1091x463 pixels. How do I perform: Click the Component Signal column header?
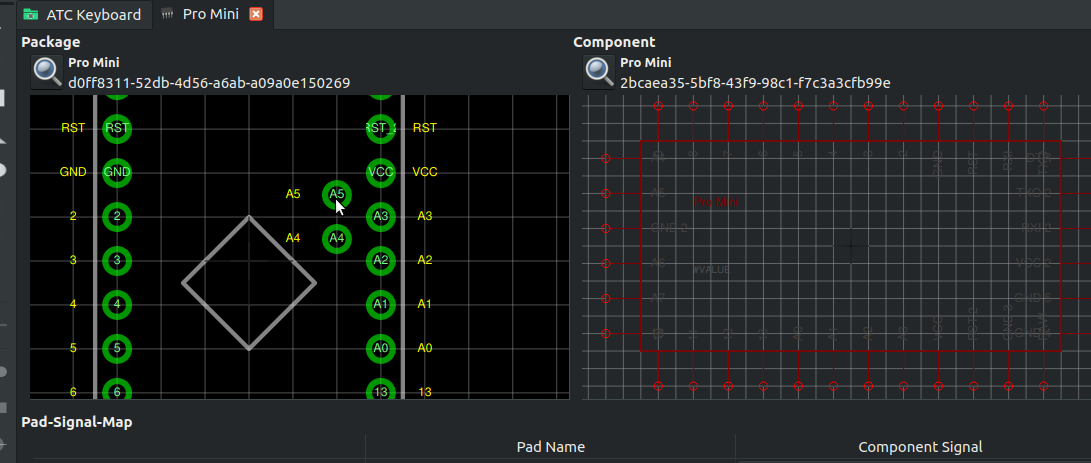[920, 447]
